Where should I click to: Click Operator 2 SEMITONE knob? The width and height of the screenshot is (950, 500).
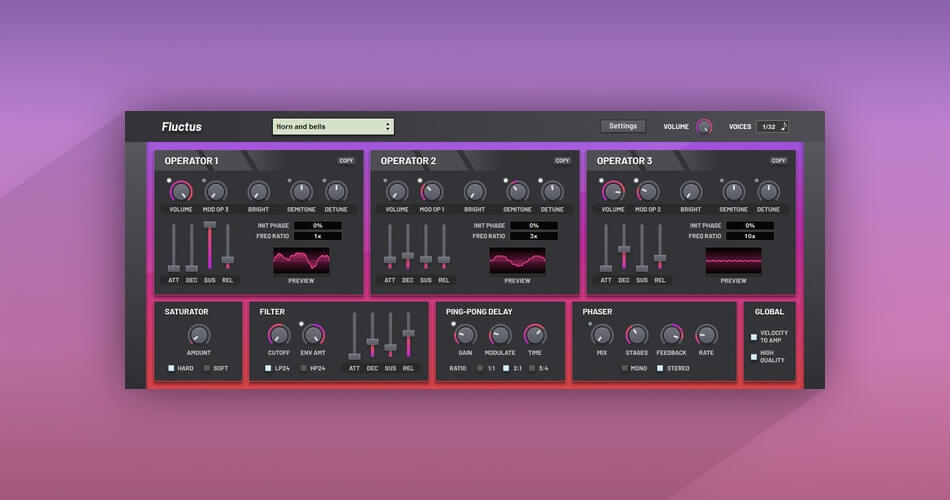tap(517, 192)
